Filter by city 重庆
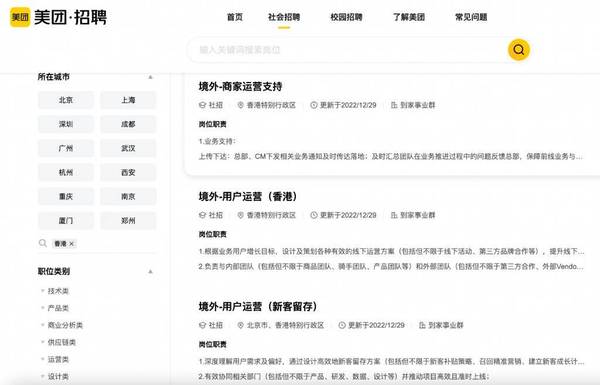The image size is (600, 385). 65,196
